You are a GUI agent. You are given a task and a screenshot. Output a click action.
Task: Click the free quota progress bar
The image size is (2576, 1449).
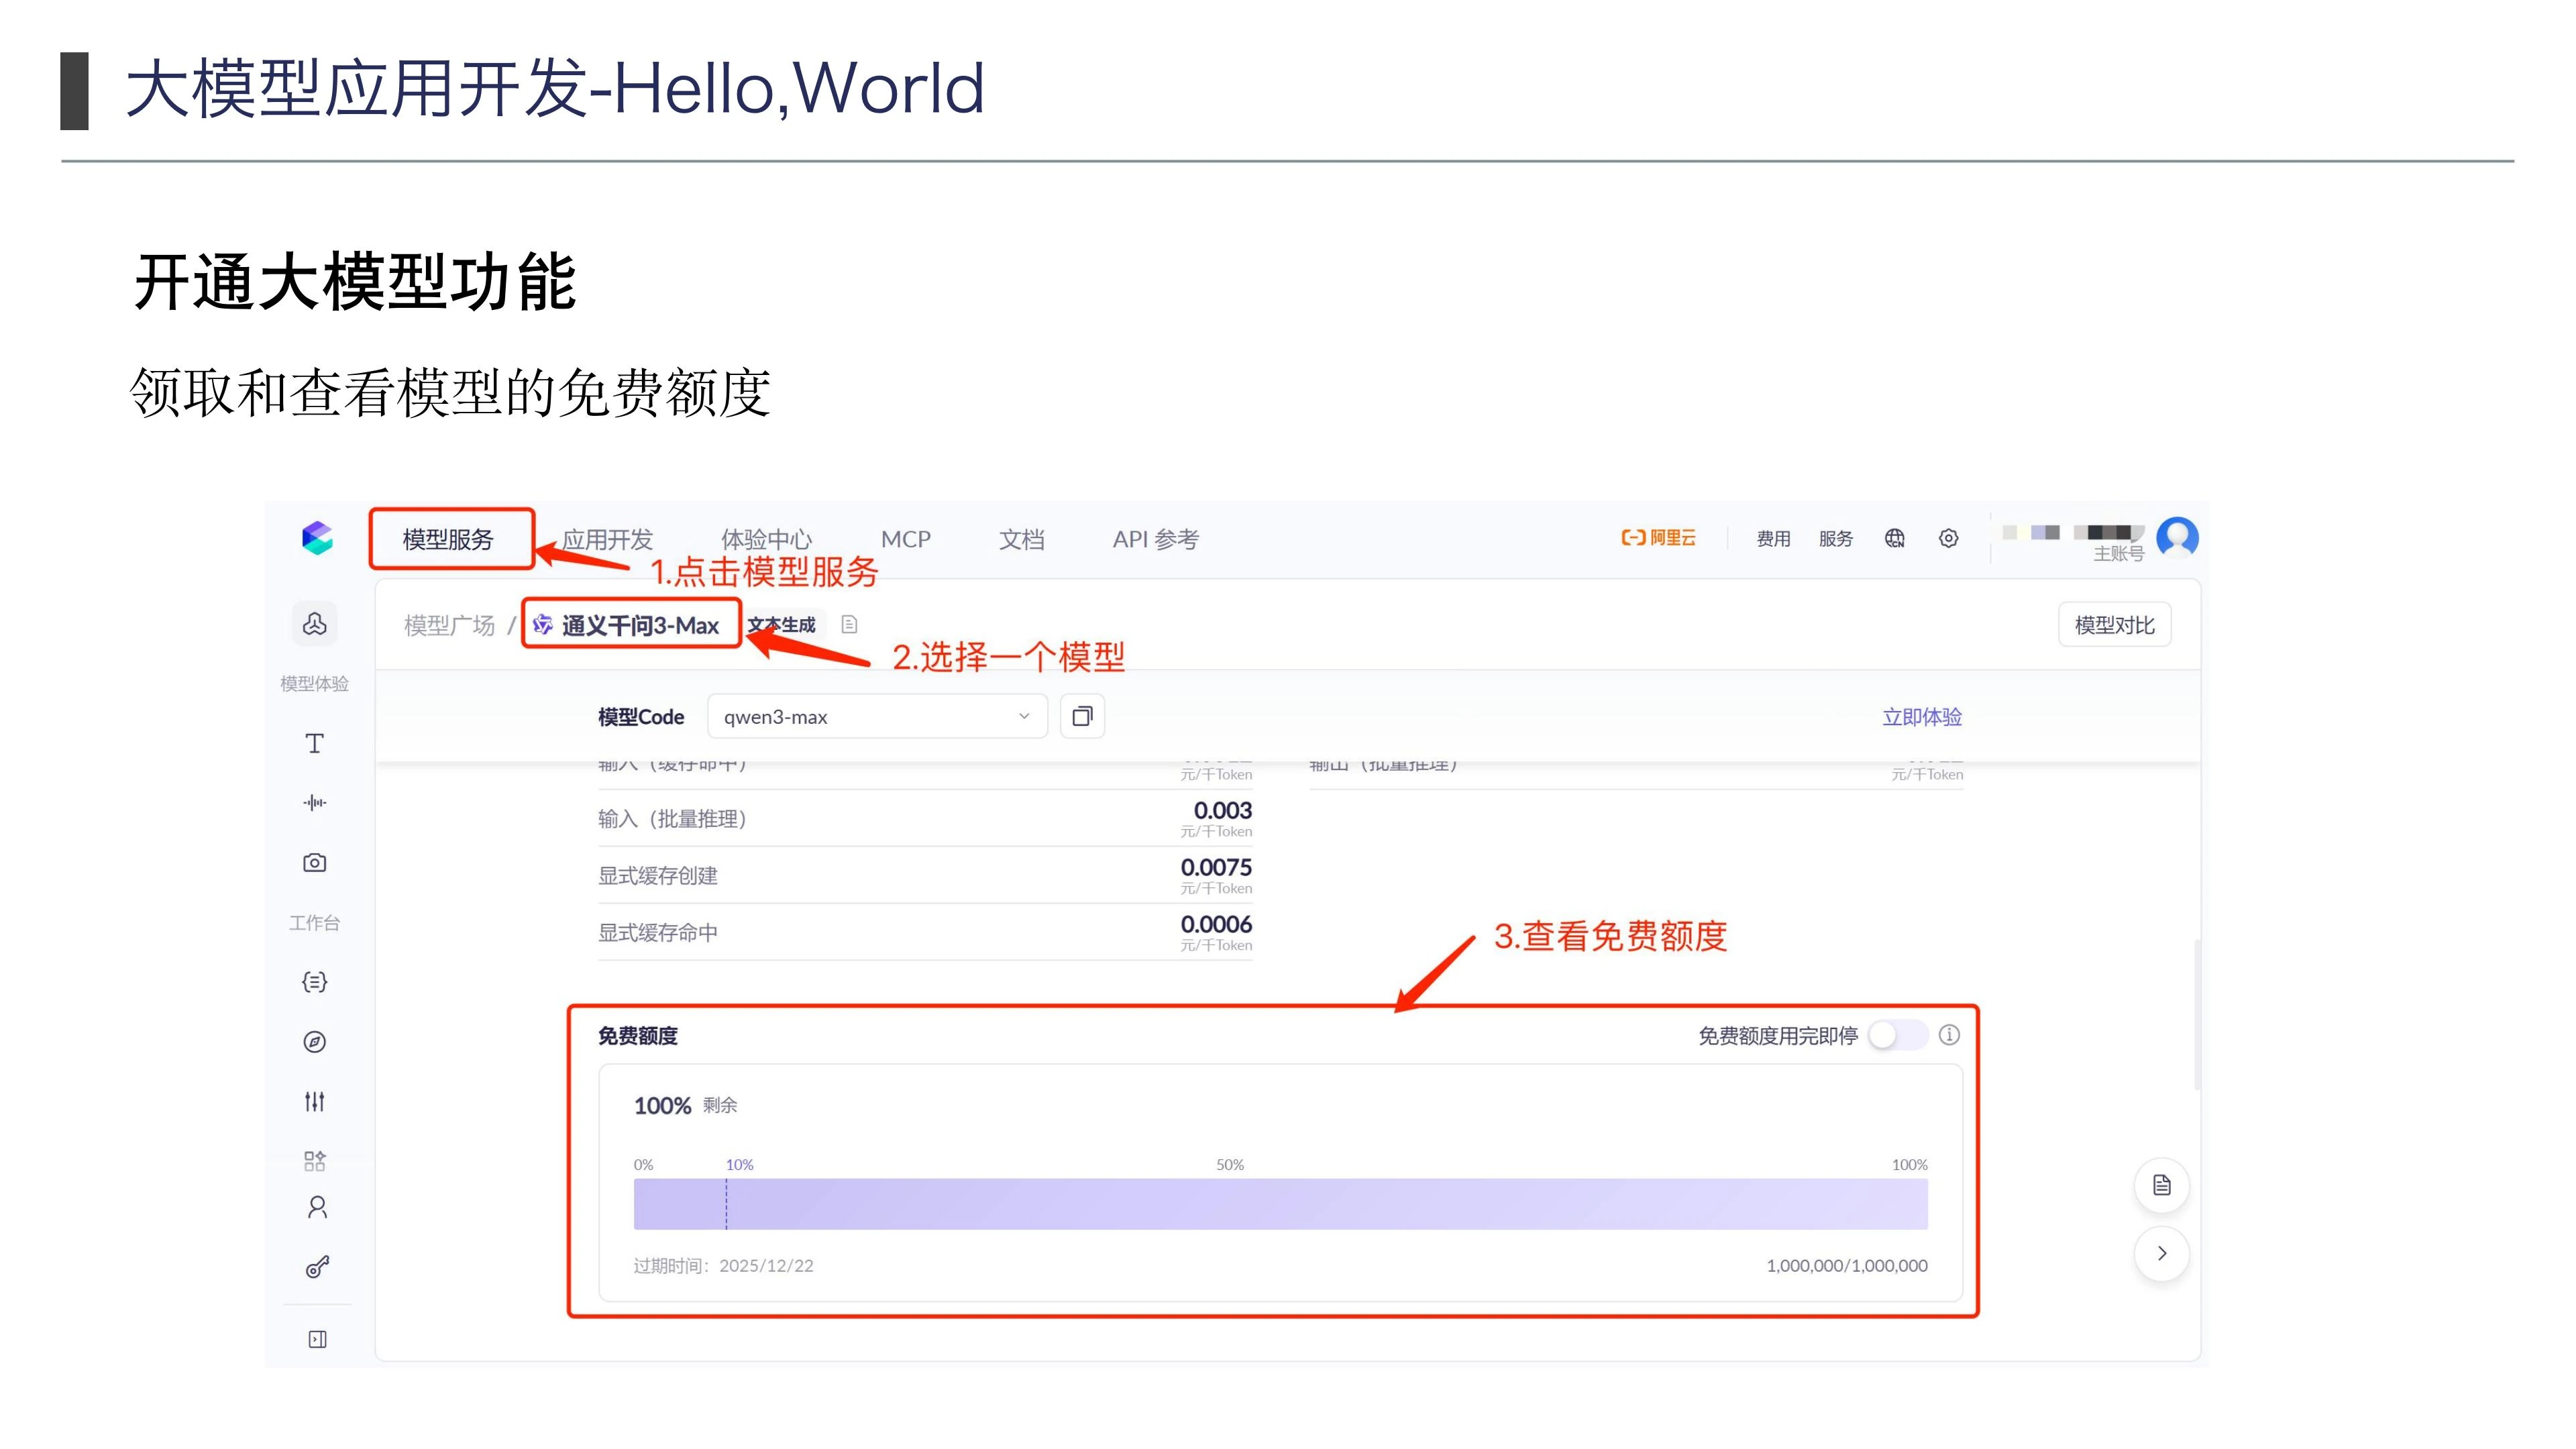pyautogui.click(x=1280, y=1204)
